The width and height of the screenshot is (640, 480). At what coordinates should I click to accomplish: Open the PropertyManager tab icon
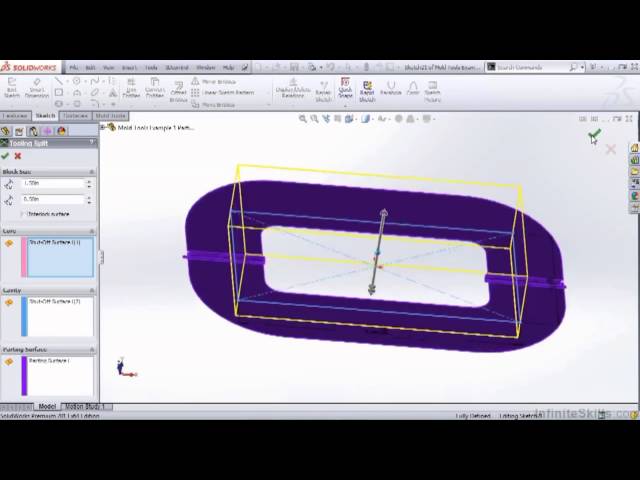pos(19,131)
